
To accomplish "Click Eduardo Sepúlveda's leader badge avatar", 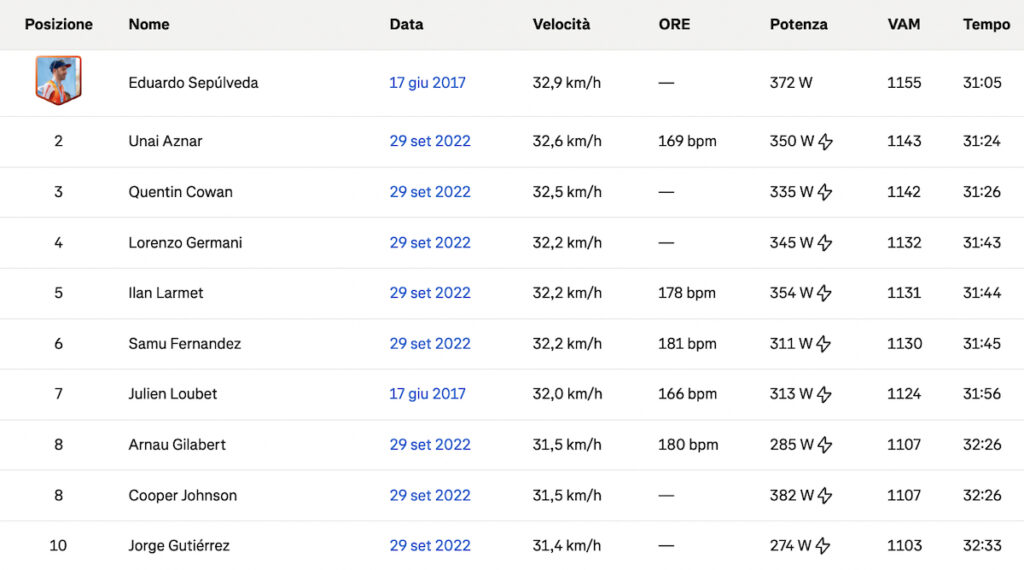I will 58,80.
